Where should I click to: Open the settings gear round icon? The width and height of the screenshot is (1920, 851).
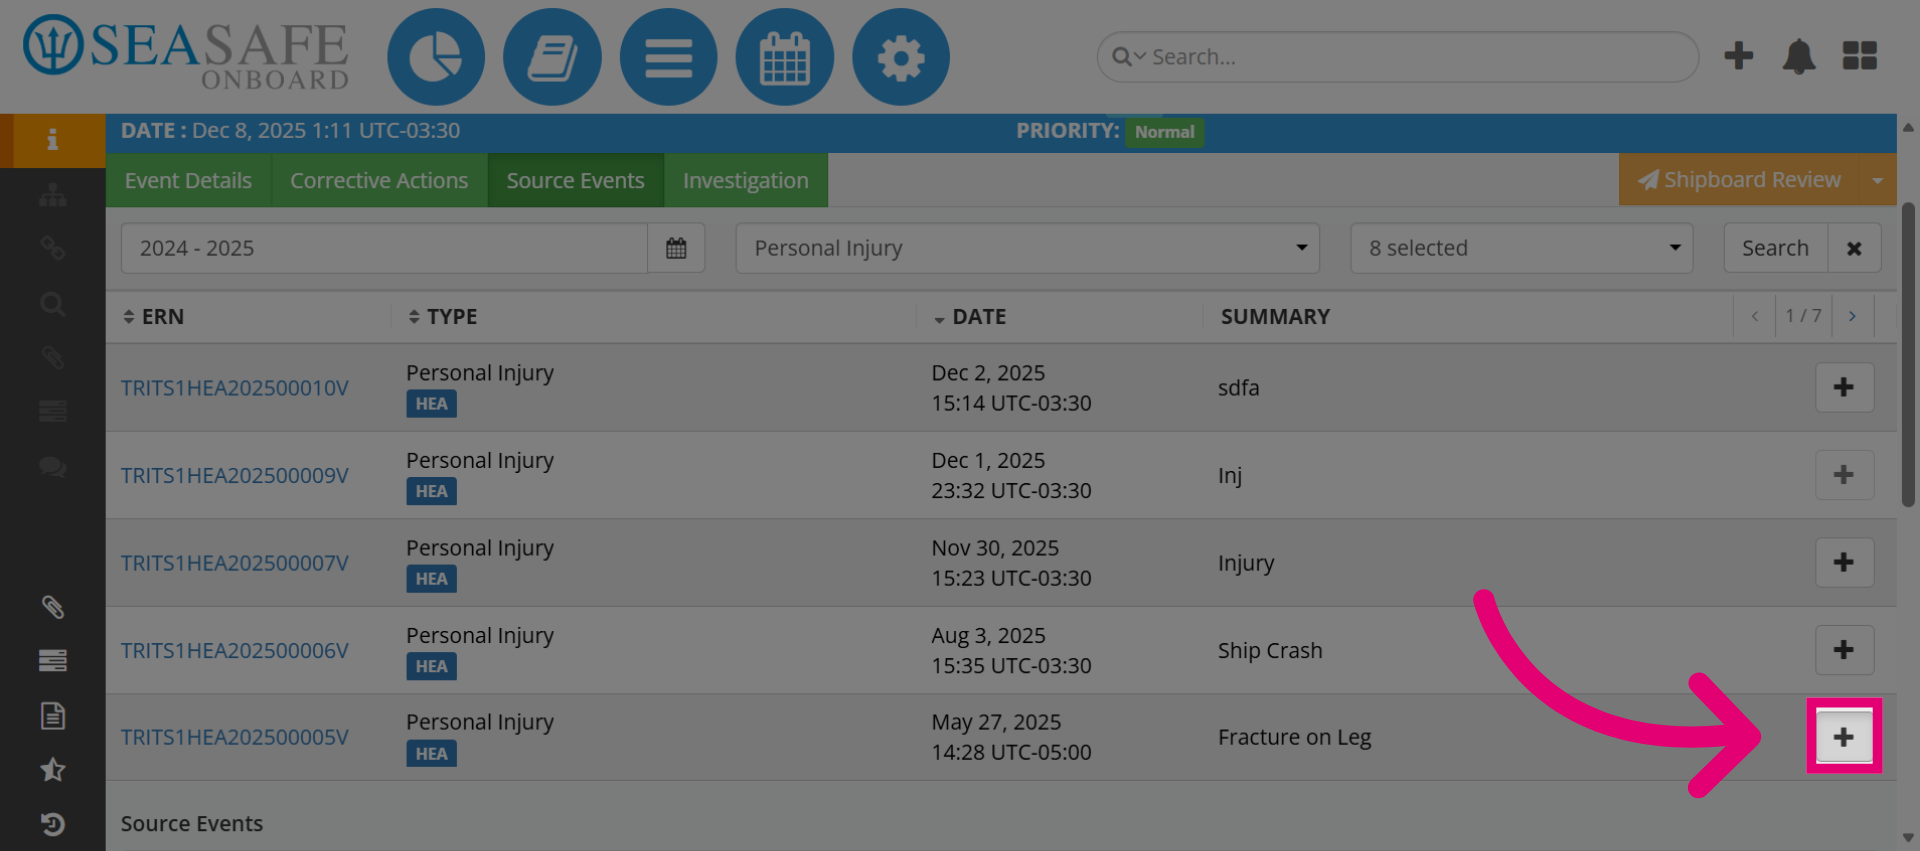tap(900, 57)
